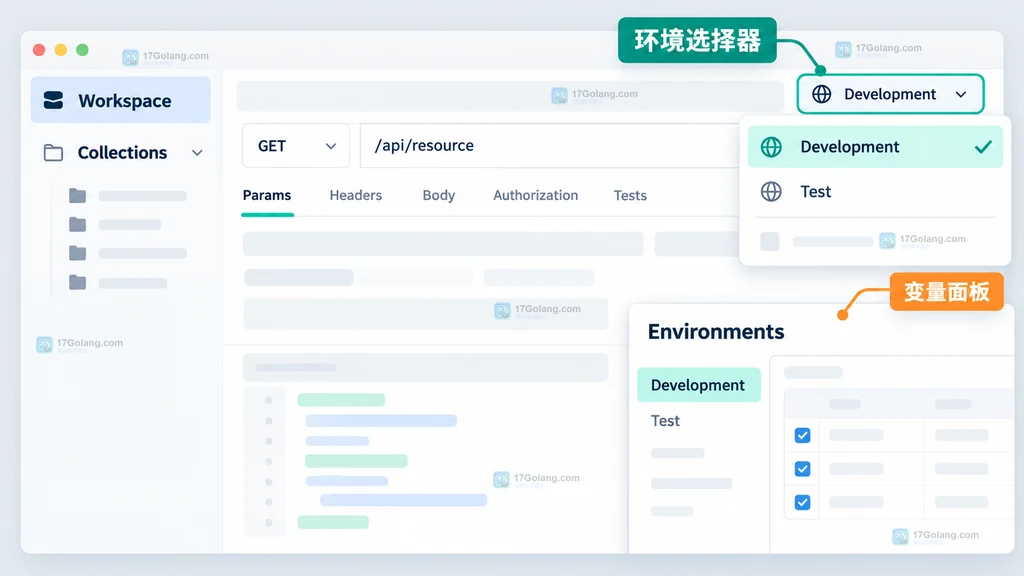This screenshot has height=576, width=1024.
Task: Click the globe icon in environment selector
Action: (x=822, y=94)
